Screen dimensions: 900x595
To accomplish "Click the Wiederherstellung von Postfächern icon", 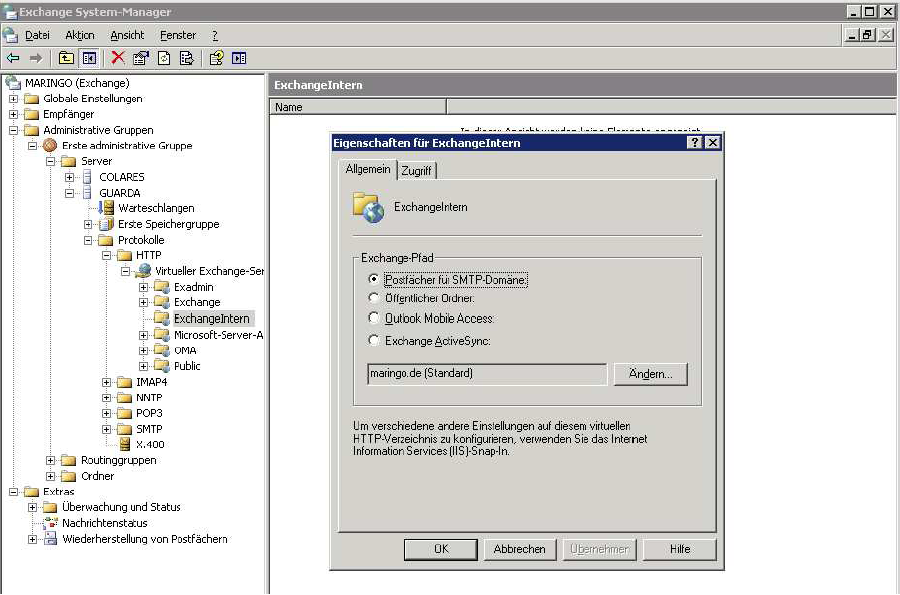I will click(51, 539).
